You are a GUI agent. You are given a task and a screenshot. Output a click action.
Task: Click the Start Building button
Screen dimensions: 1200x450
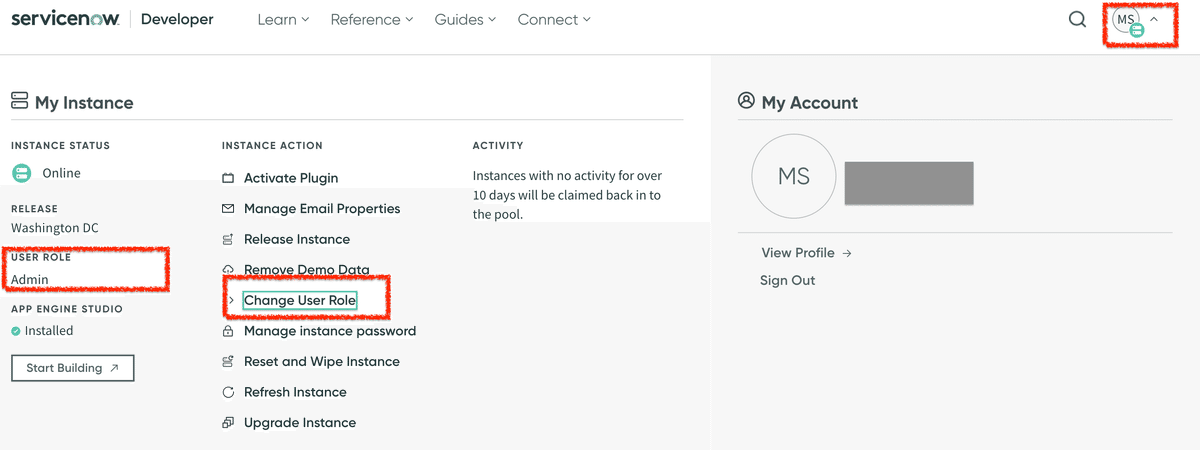[x=73, y=368]
